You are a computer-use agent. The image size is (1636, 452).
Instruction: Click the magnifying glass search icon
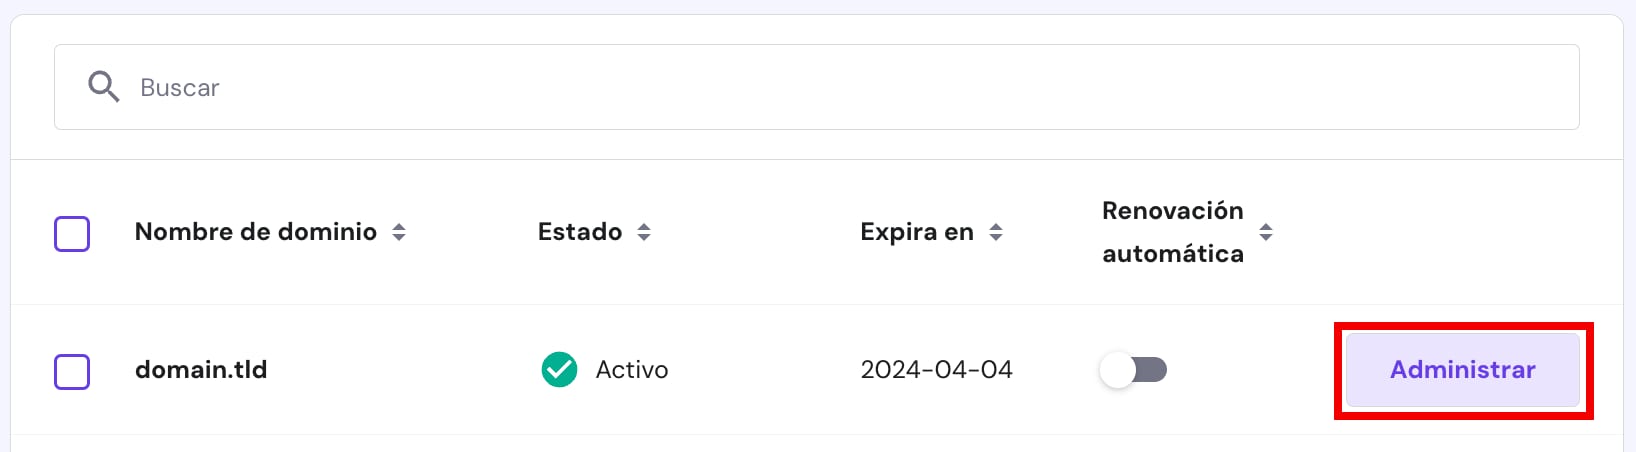(x=103, y=87)
